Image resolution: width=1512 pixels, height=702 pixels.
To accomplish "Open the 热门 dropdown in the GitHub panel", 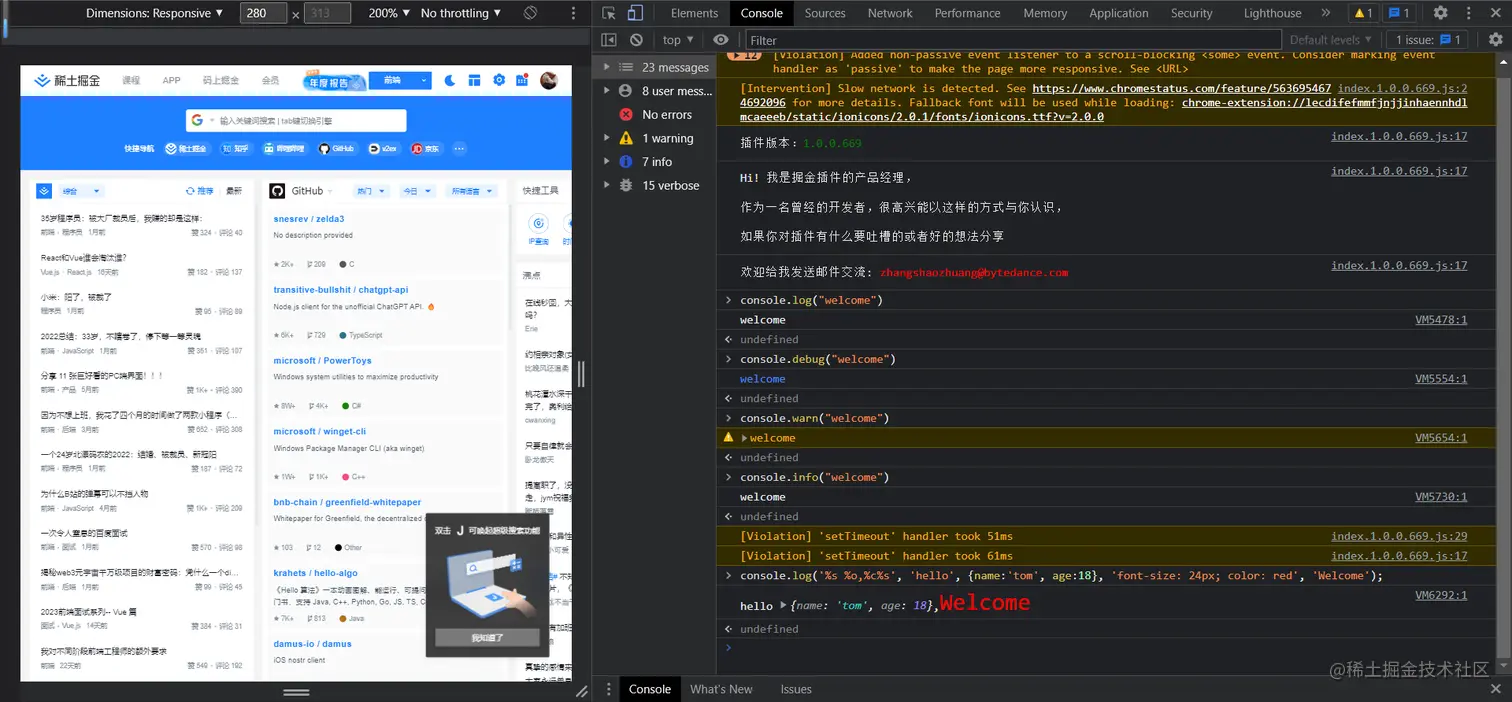I will point(370,191).
